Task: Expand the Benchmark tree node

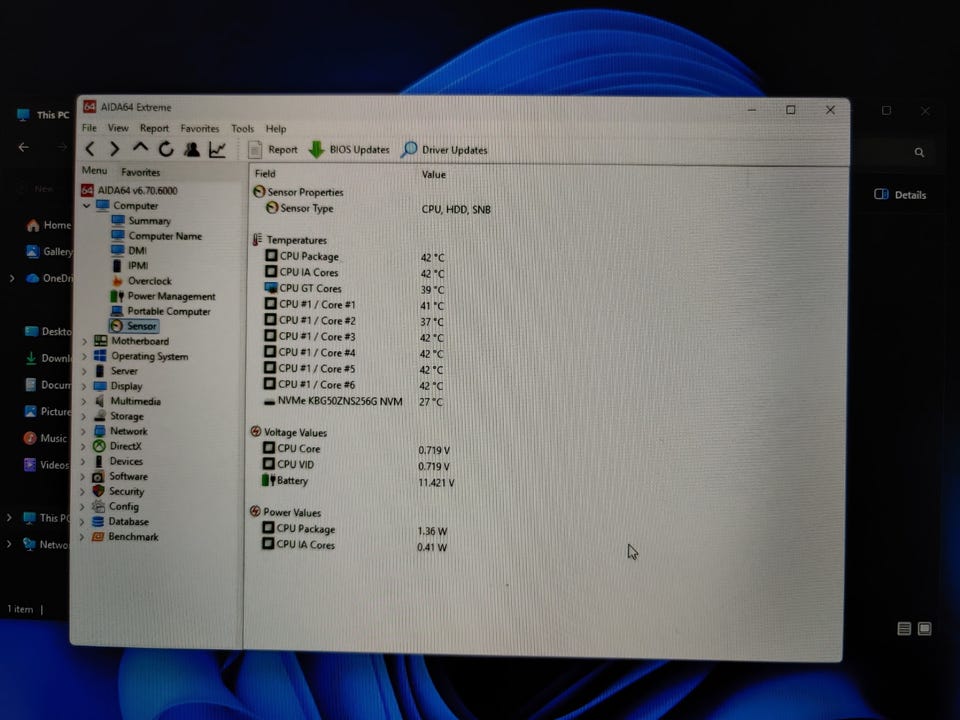Action: pyautogui.click(x=82, y=537)
